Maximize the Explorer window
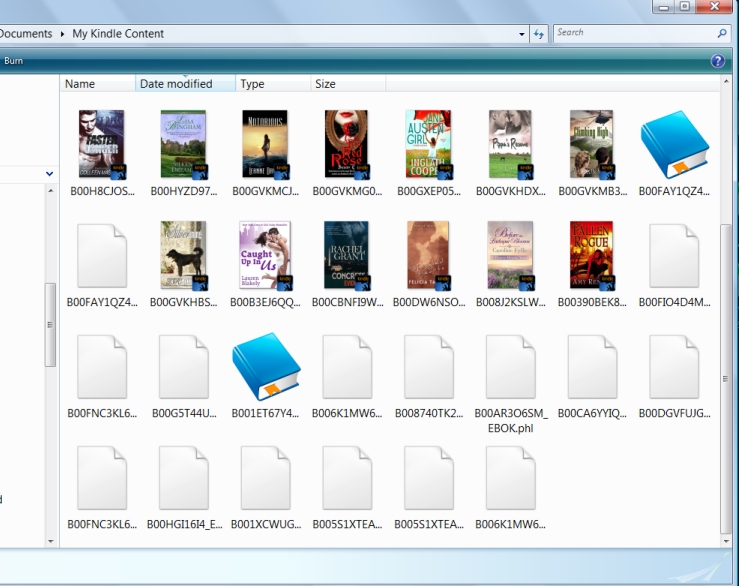The width and height of the screenshot is (739, 586). pos(684,6)
